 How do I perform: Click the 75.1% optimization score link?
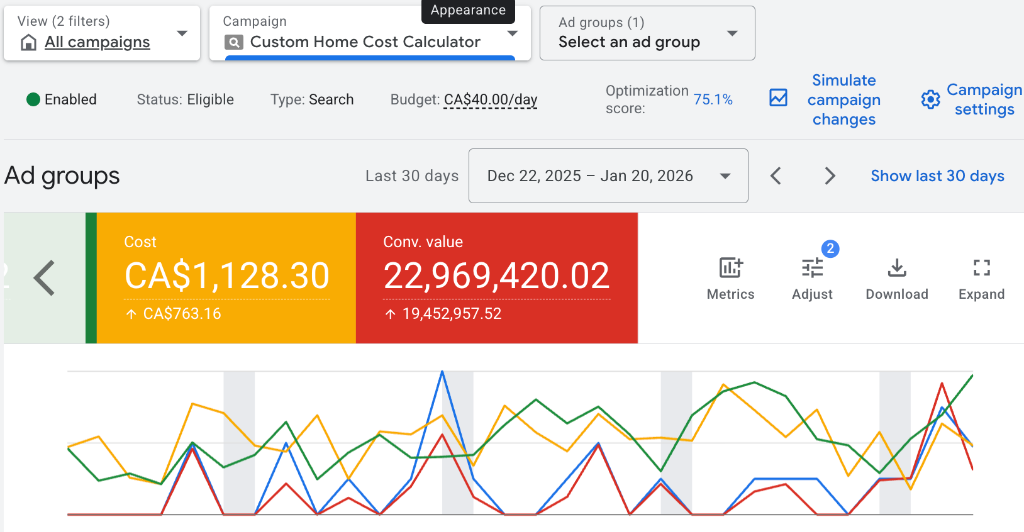pyautogui.click(x=713, y=100)
